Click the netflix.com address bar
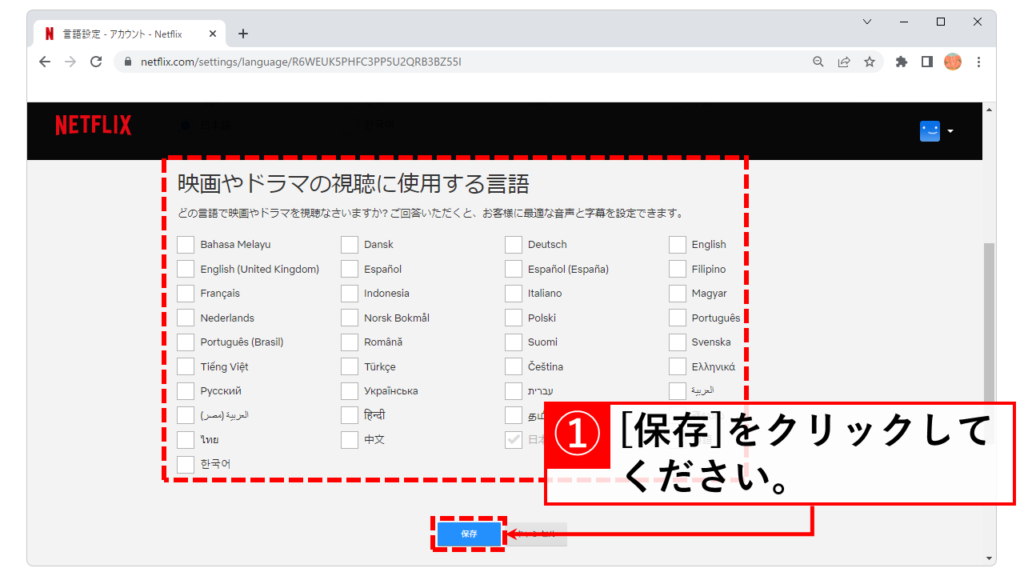The image size is (1024, 576). 450,62
